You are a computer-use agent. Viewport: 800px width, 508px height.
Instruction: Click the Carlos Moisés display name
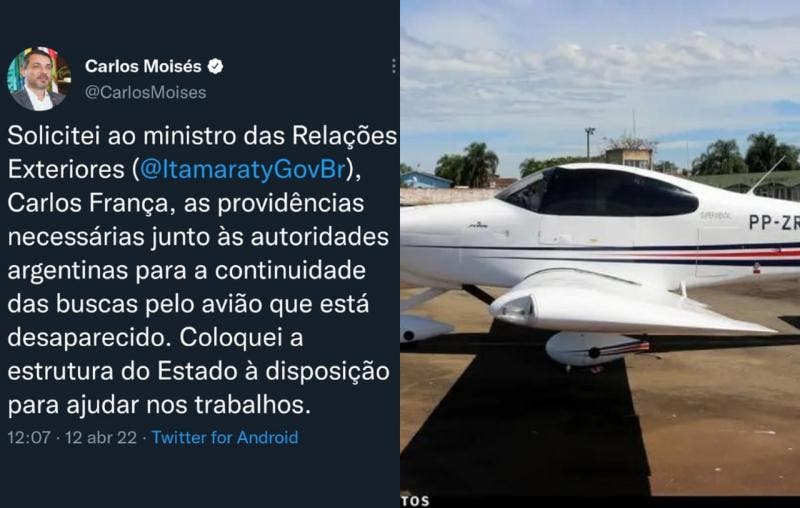click(143, 66)
